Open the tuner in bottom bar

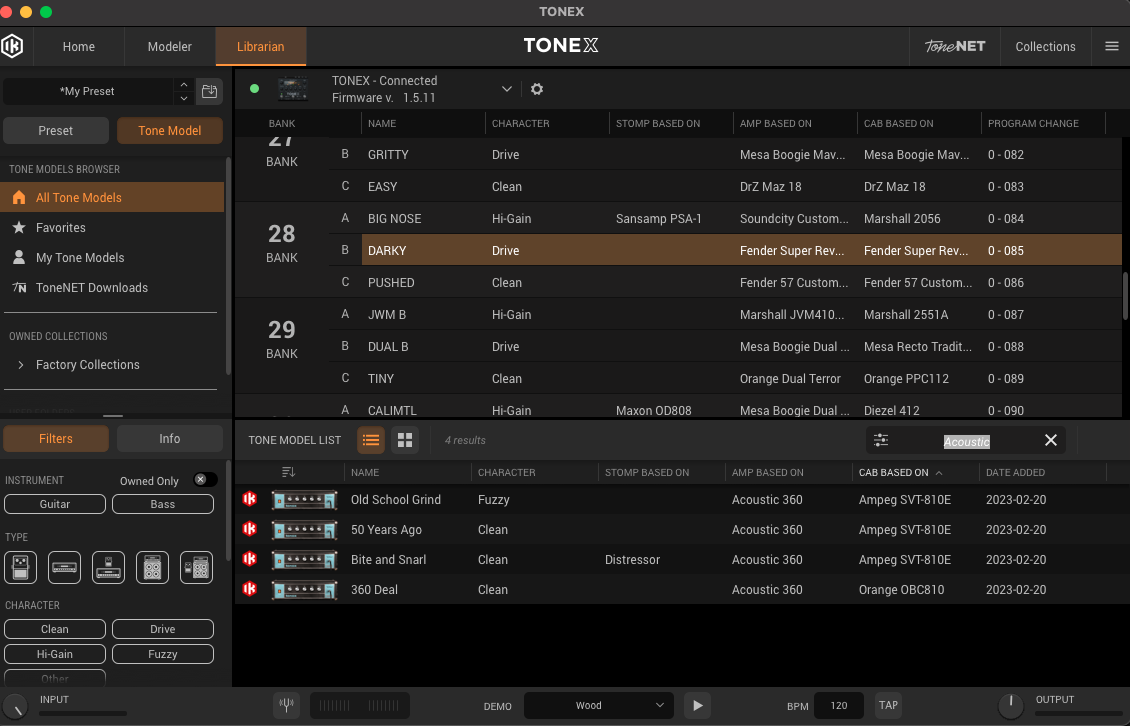[x=287, y=705]
